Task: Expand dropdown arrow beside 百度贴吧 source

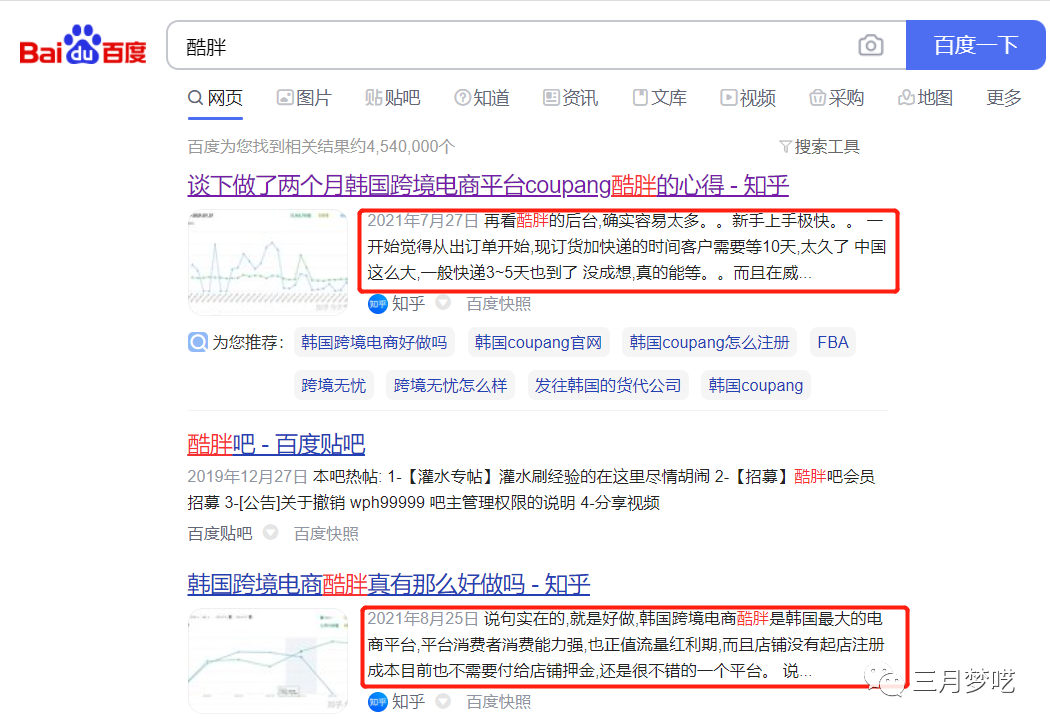Action: pyautogui.click(x=271, y=532)
